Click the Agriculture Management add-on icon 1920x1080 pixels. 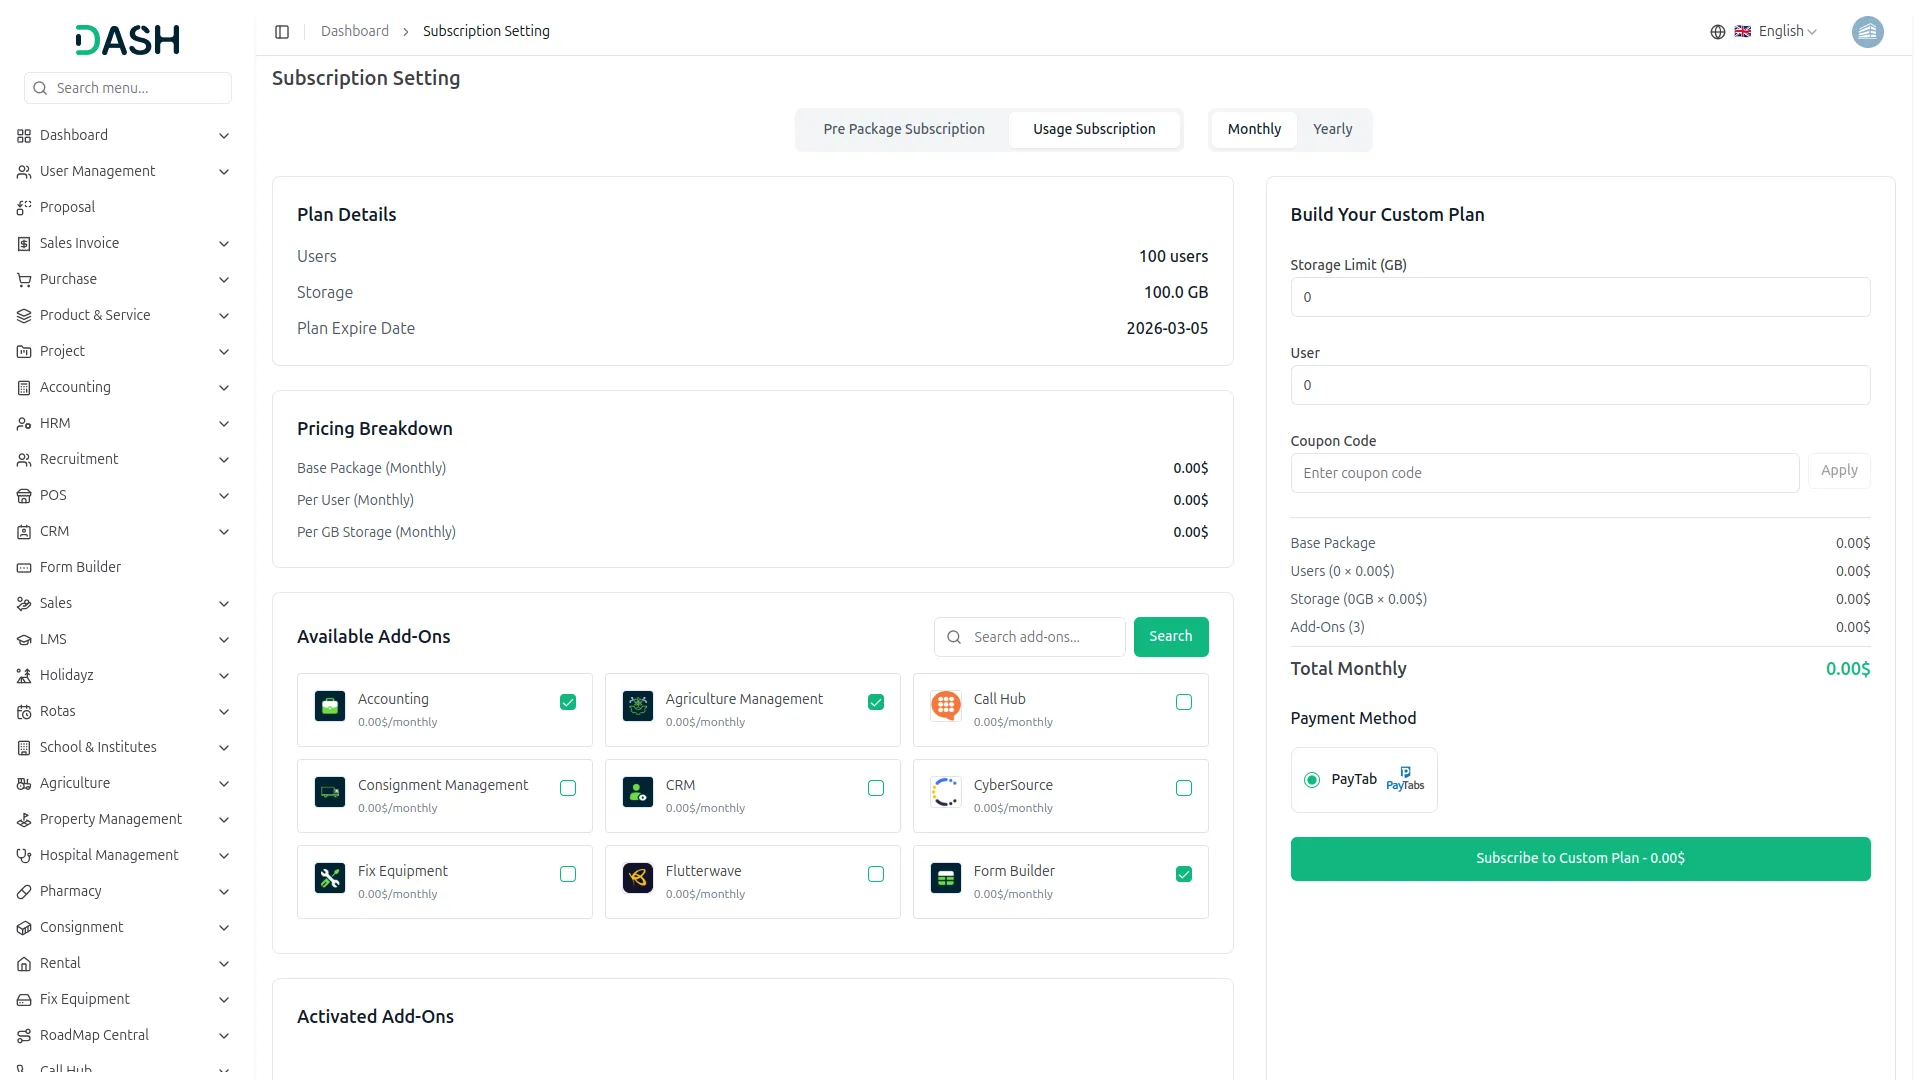click(x=638, y=706)
